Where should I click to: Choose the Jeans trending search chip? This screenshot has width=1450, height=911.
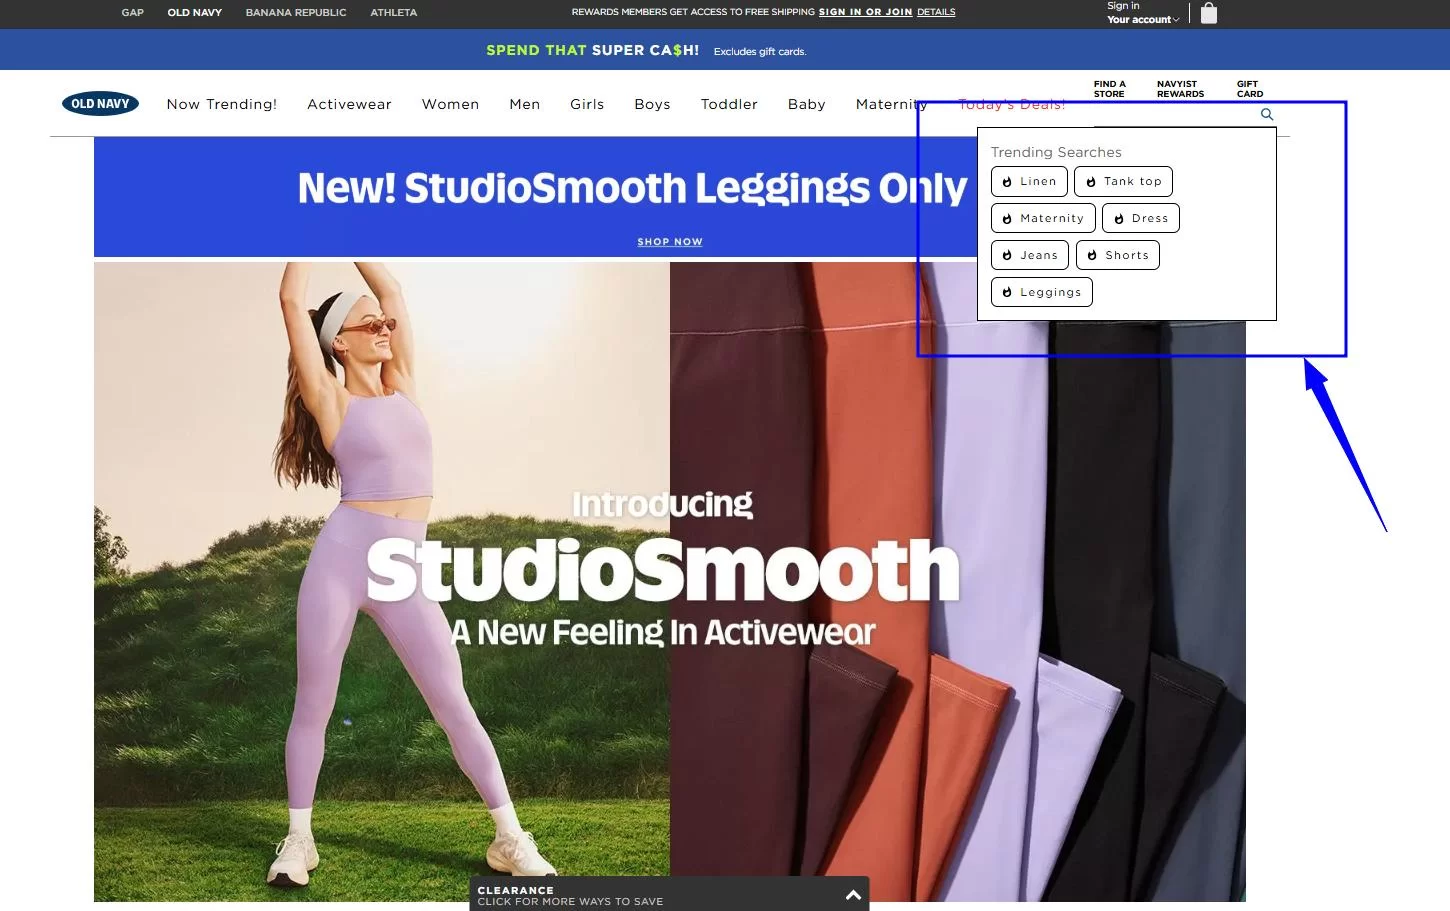(1030, 256)
